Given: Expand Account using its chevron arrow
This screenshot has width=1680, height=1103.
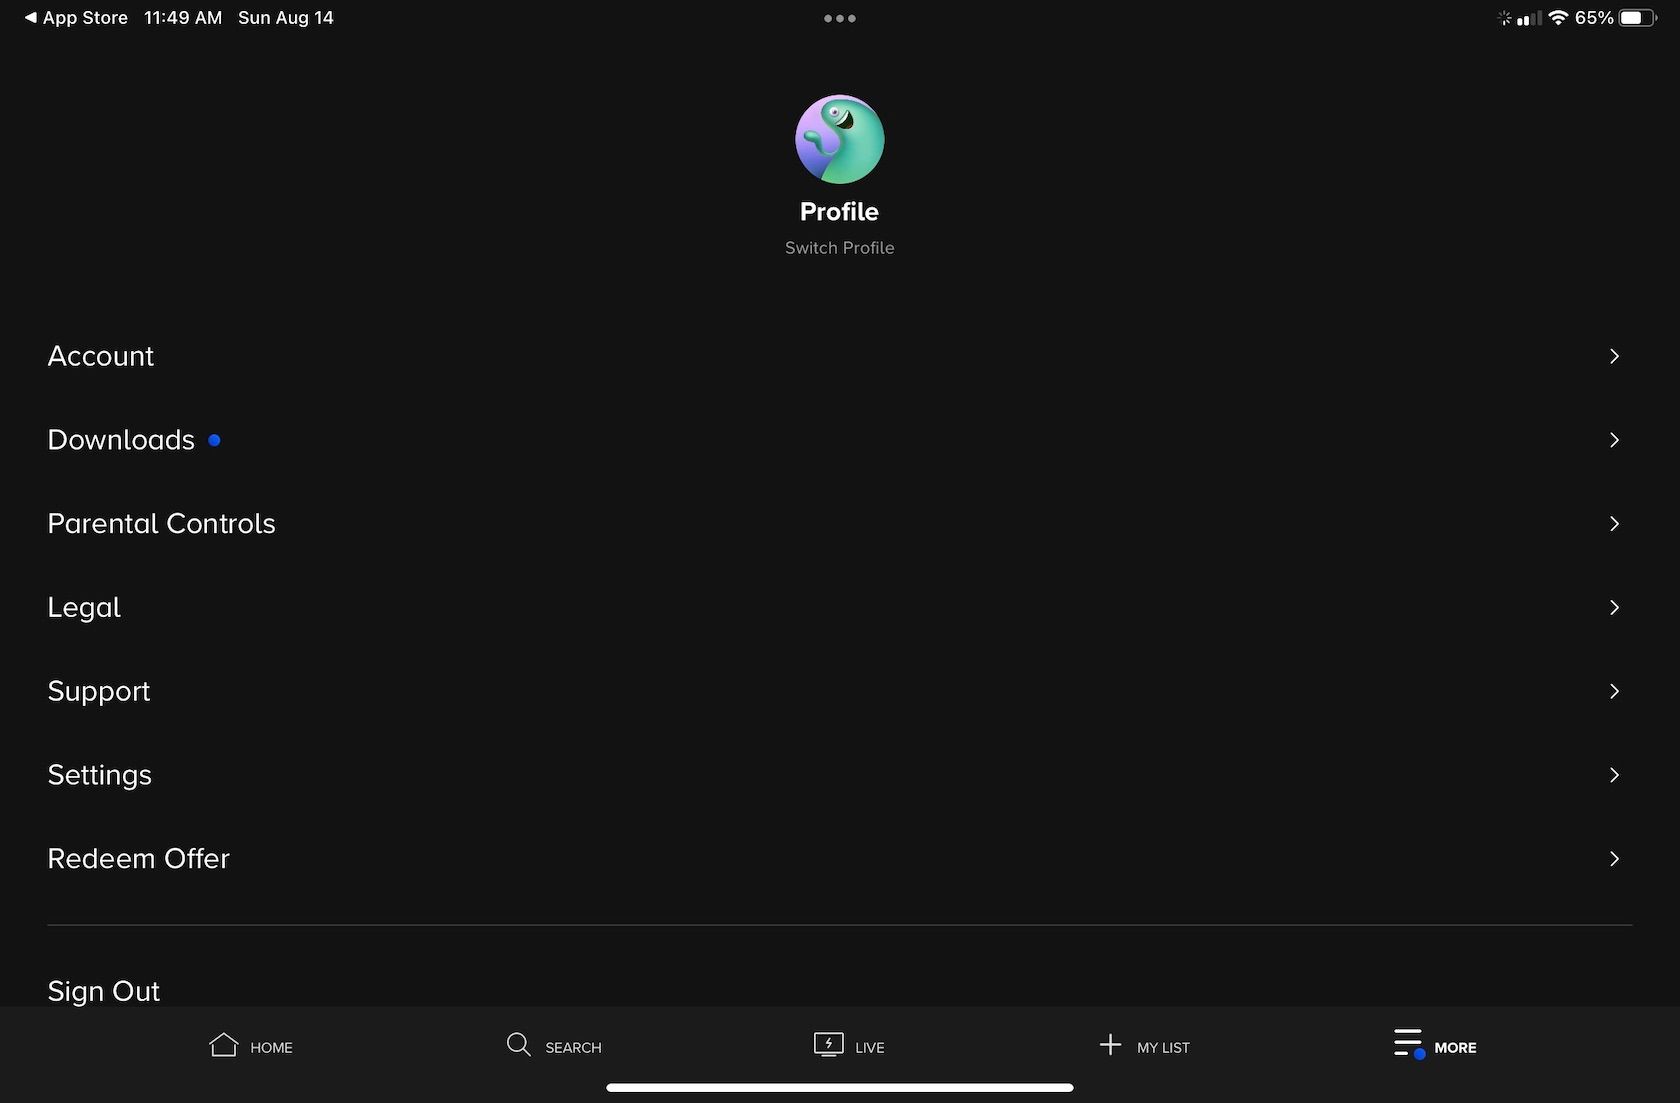Looking at the screenshot, I should 1614,356.
